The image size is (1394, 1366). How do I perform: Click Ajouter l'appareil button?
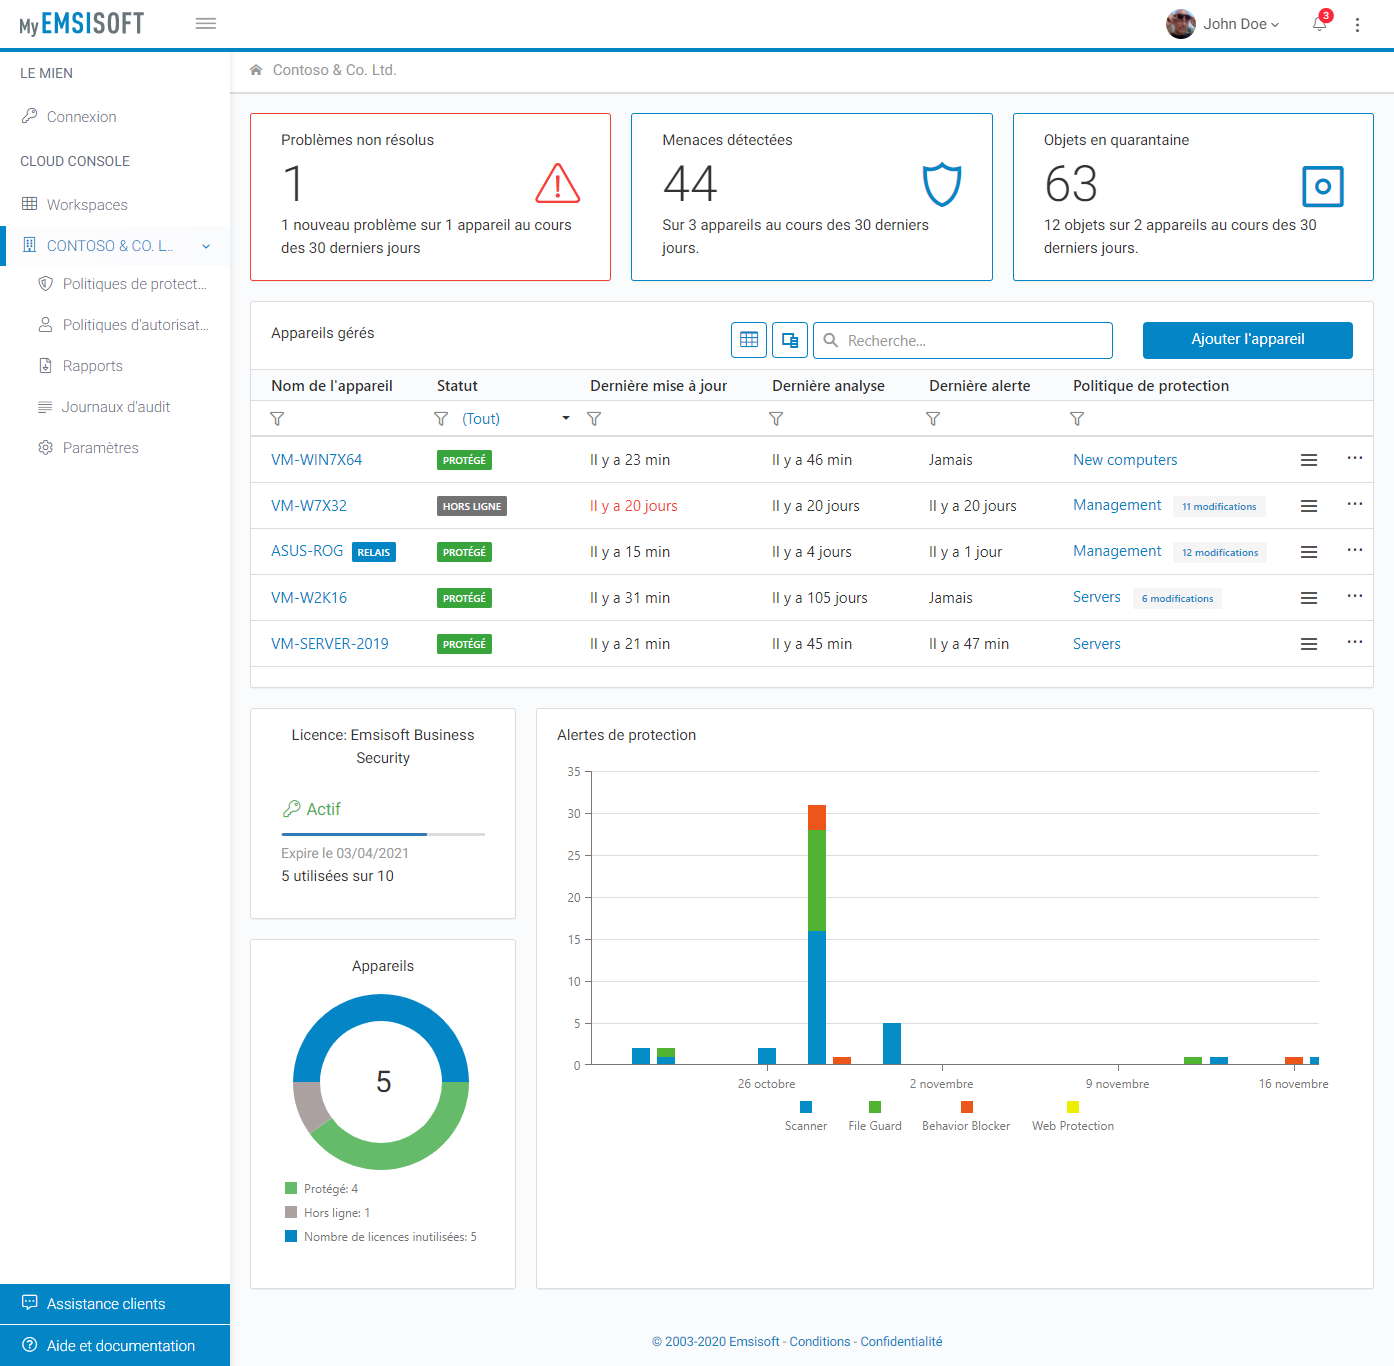pyautogui.click(x=1248, y=340)
